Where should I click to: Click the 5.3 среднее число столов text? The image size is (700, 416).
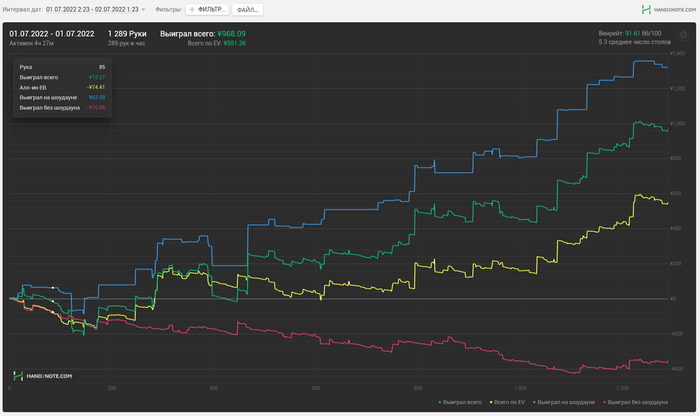point(634,42)
